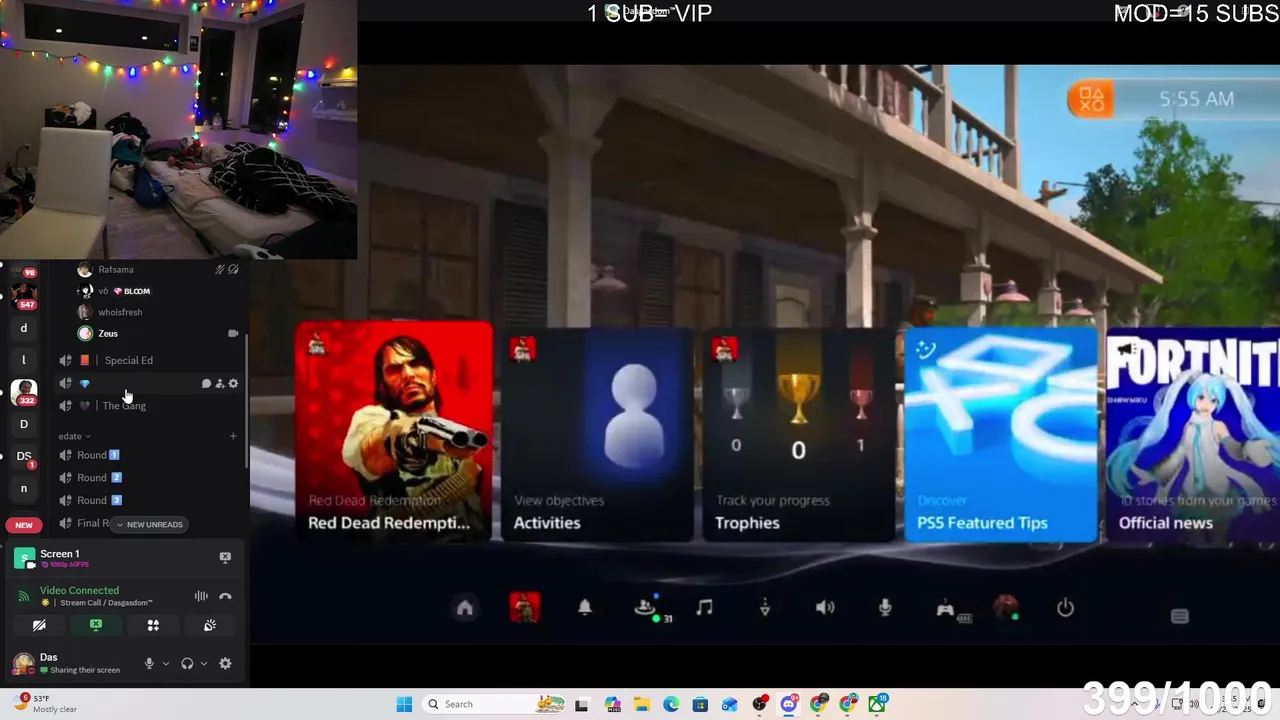The width and height of the screenshot is (1280, 720).
Task: Toggle screen share button in Discord
Action: pos(96,625)
